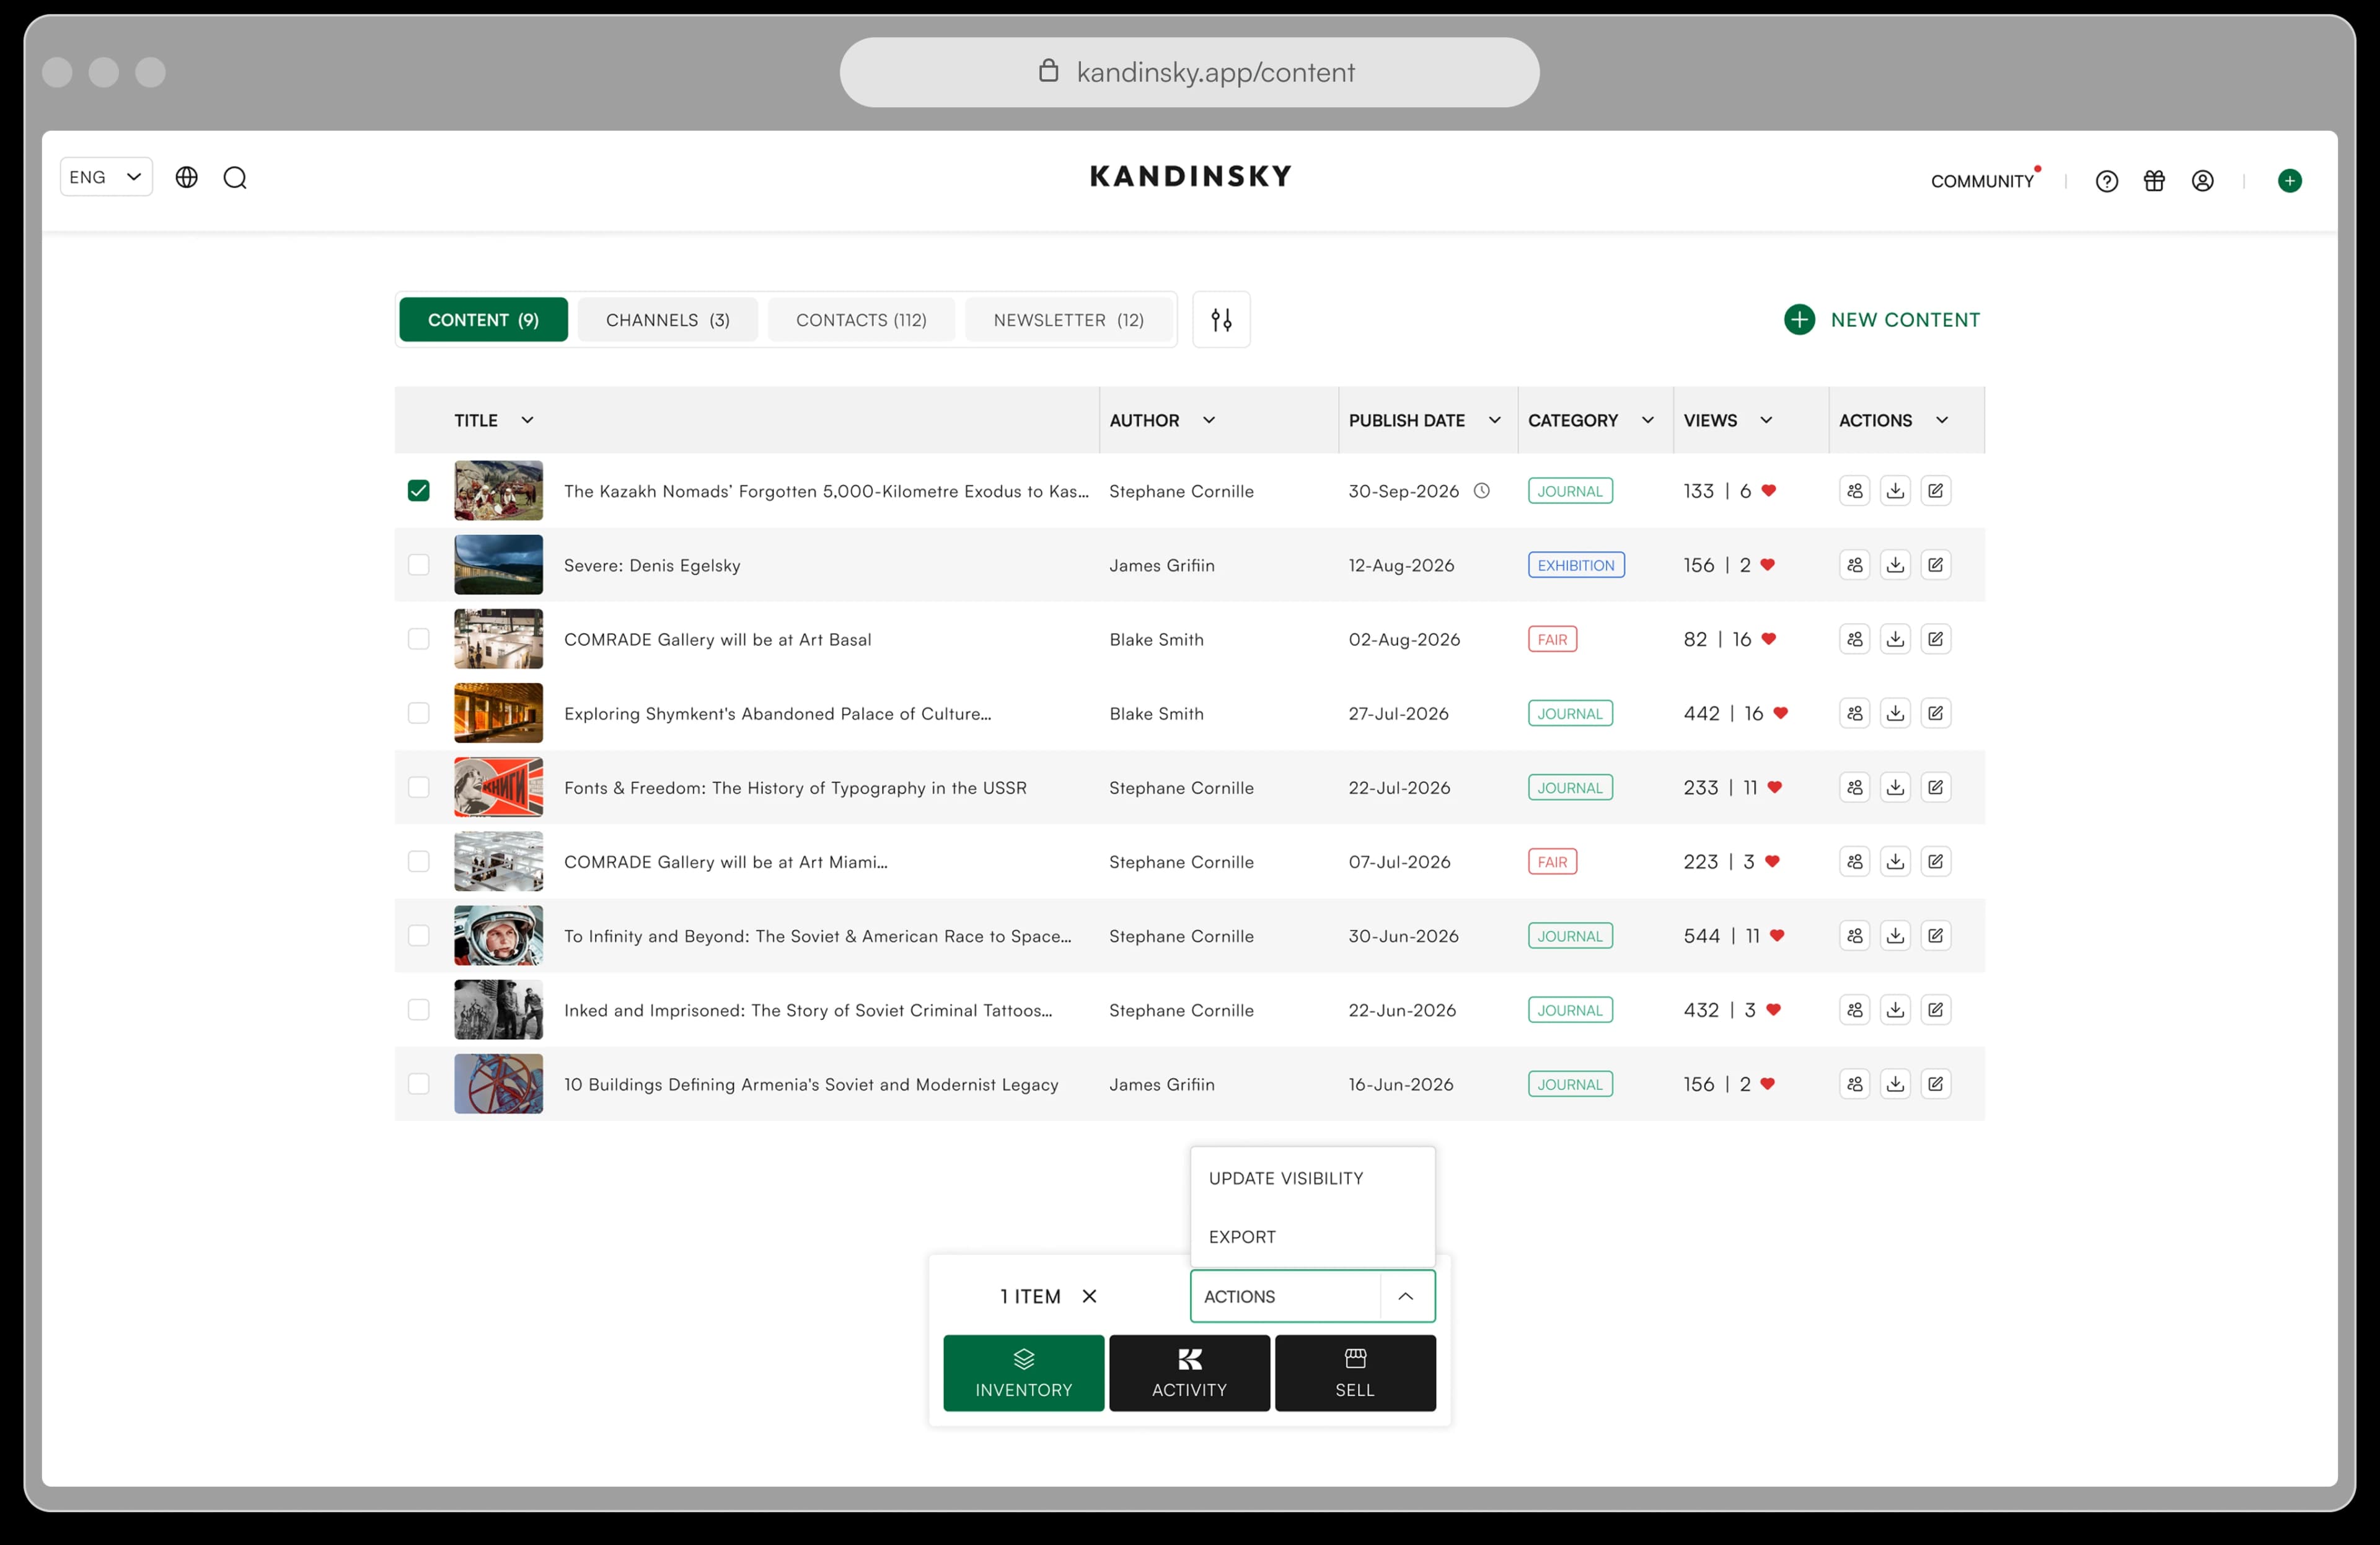Expand the AUTHOR column sort chevron

1208,420
